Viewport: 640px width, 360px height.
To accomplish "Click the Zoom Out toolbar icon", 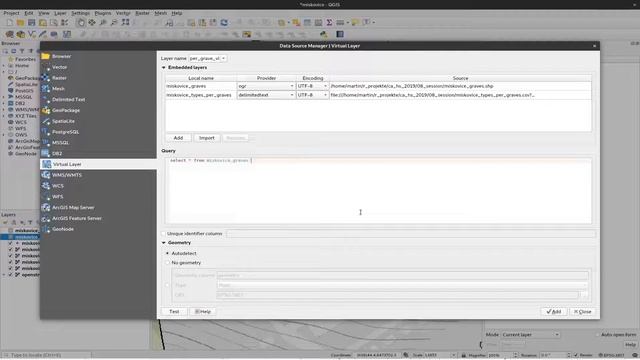I will [x=114, y=22].
